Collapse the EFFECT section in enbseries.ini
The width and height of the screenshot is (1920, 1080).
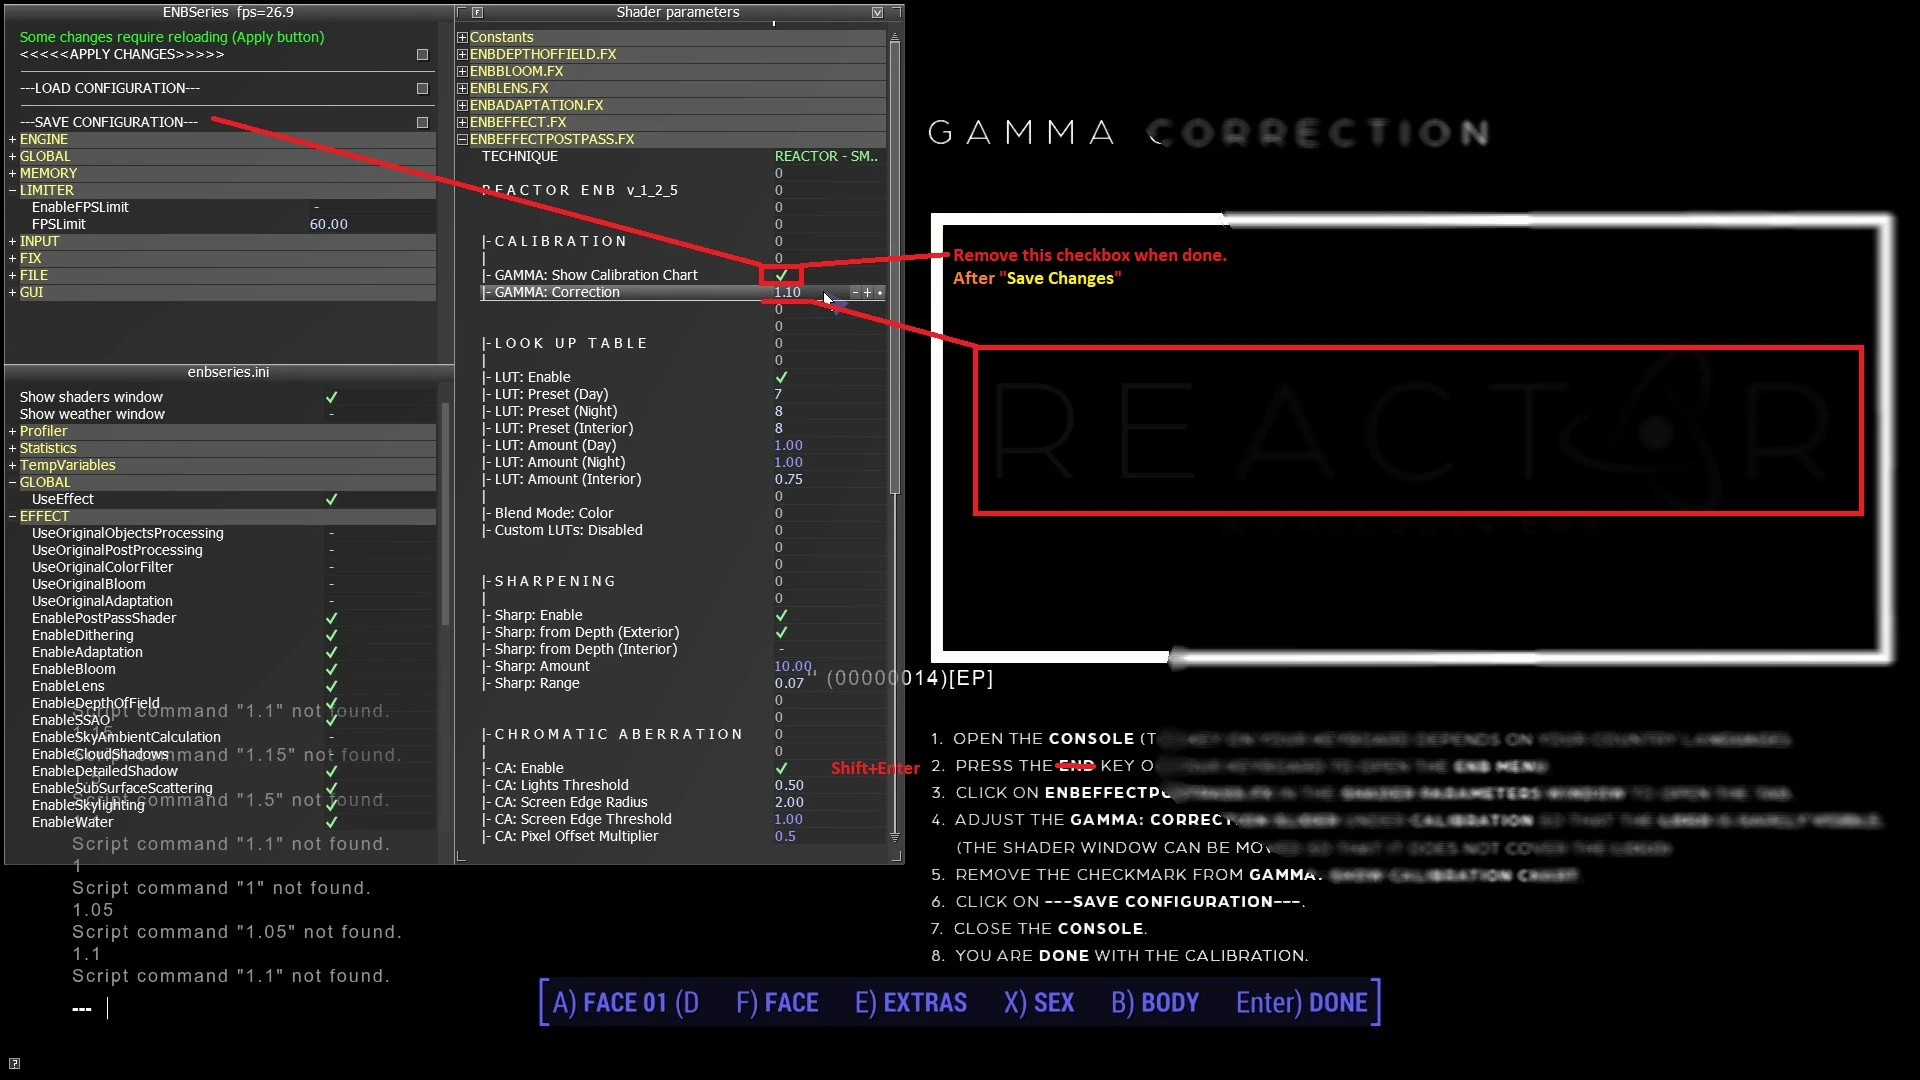[x=13, y=517]
